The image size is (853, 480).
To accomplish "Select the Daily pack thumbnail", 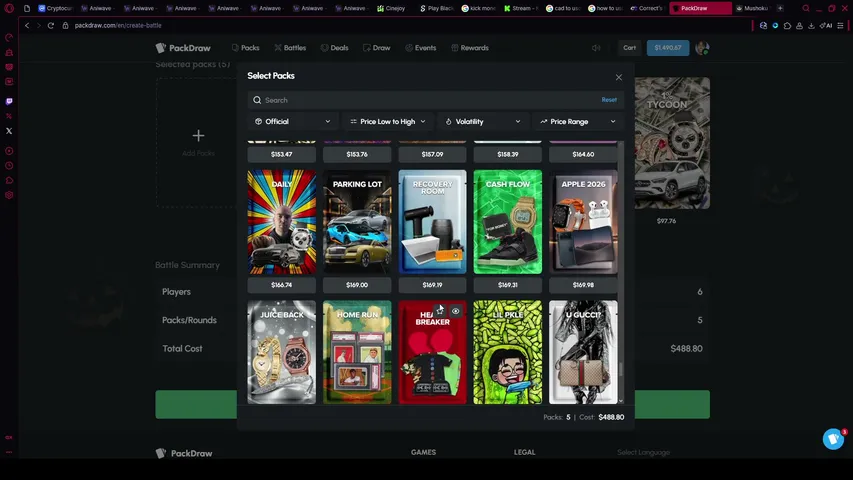I will 282,221.
